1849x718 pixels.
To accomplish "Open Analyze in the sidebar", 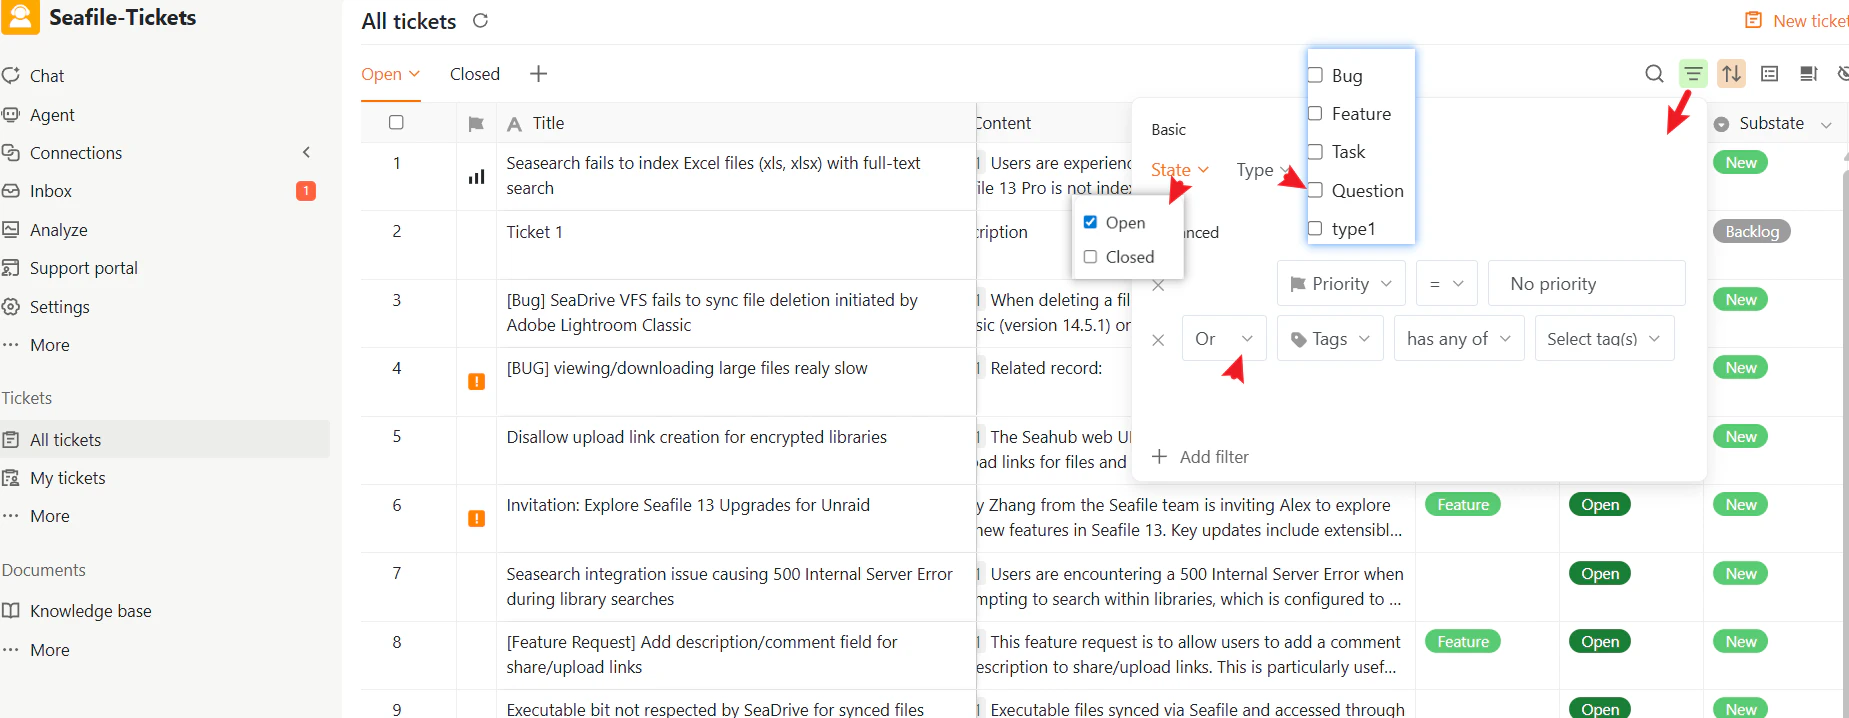I will coord(58,230).
